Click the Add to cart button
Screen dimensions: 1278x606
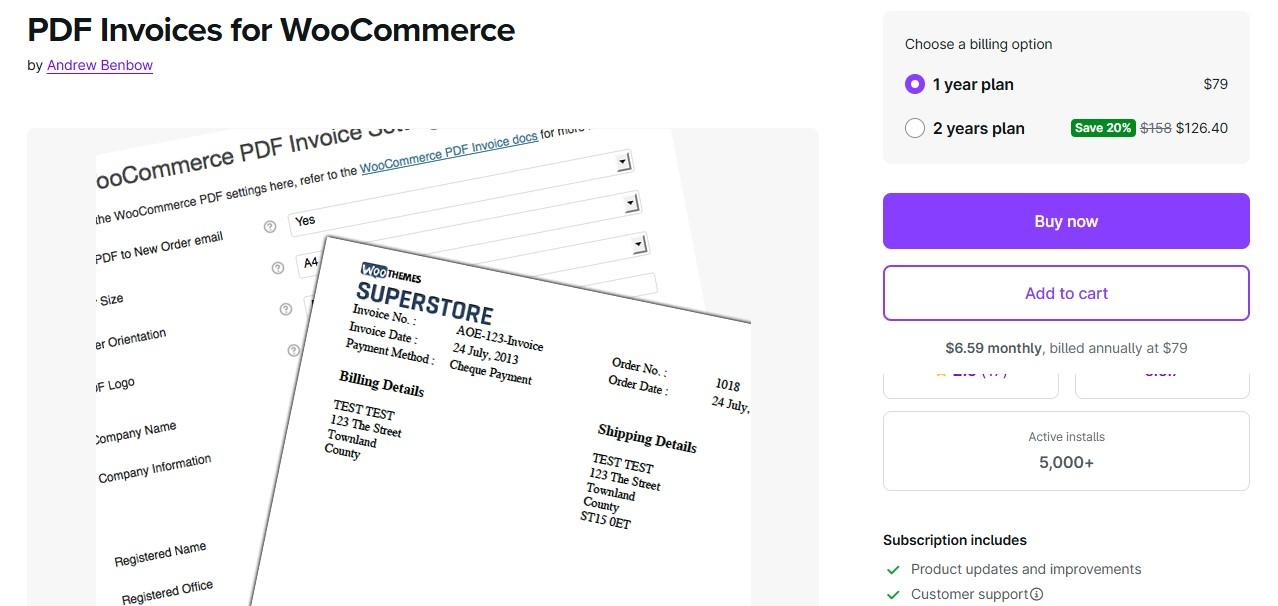[x=1066, y=293]
